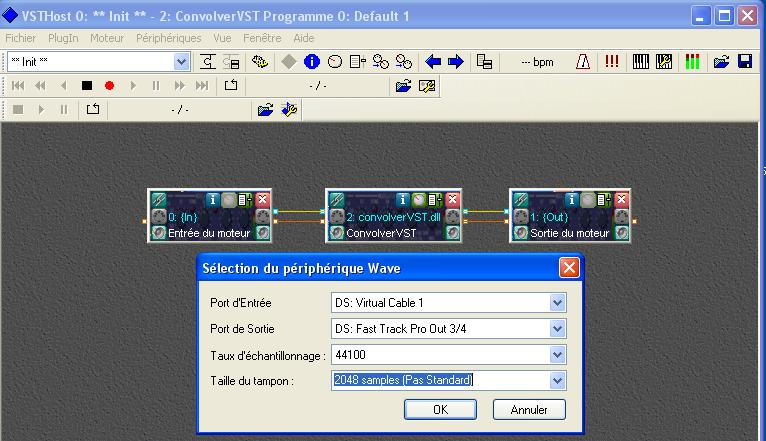Open the Moteur menu

tap(107, 38)
